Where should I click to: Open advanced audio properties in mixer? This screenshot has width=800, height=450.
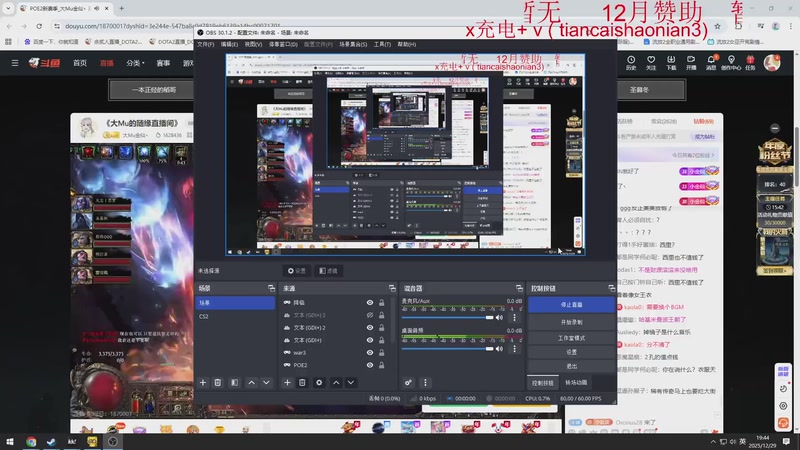pos(408,383)
